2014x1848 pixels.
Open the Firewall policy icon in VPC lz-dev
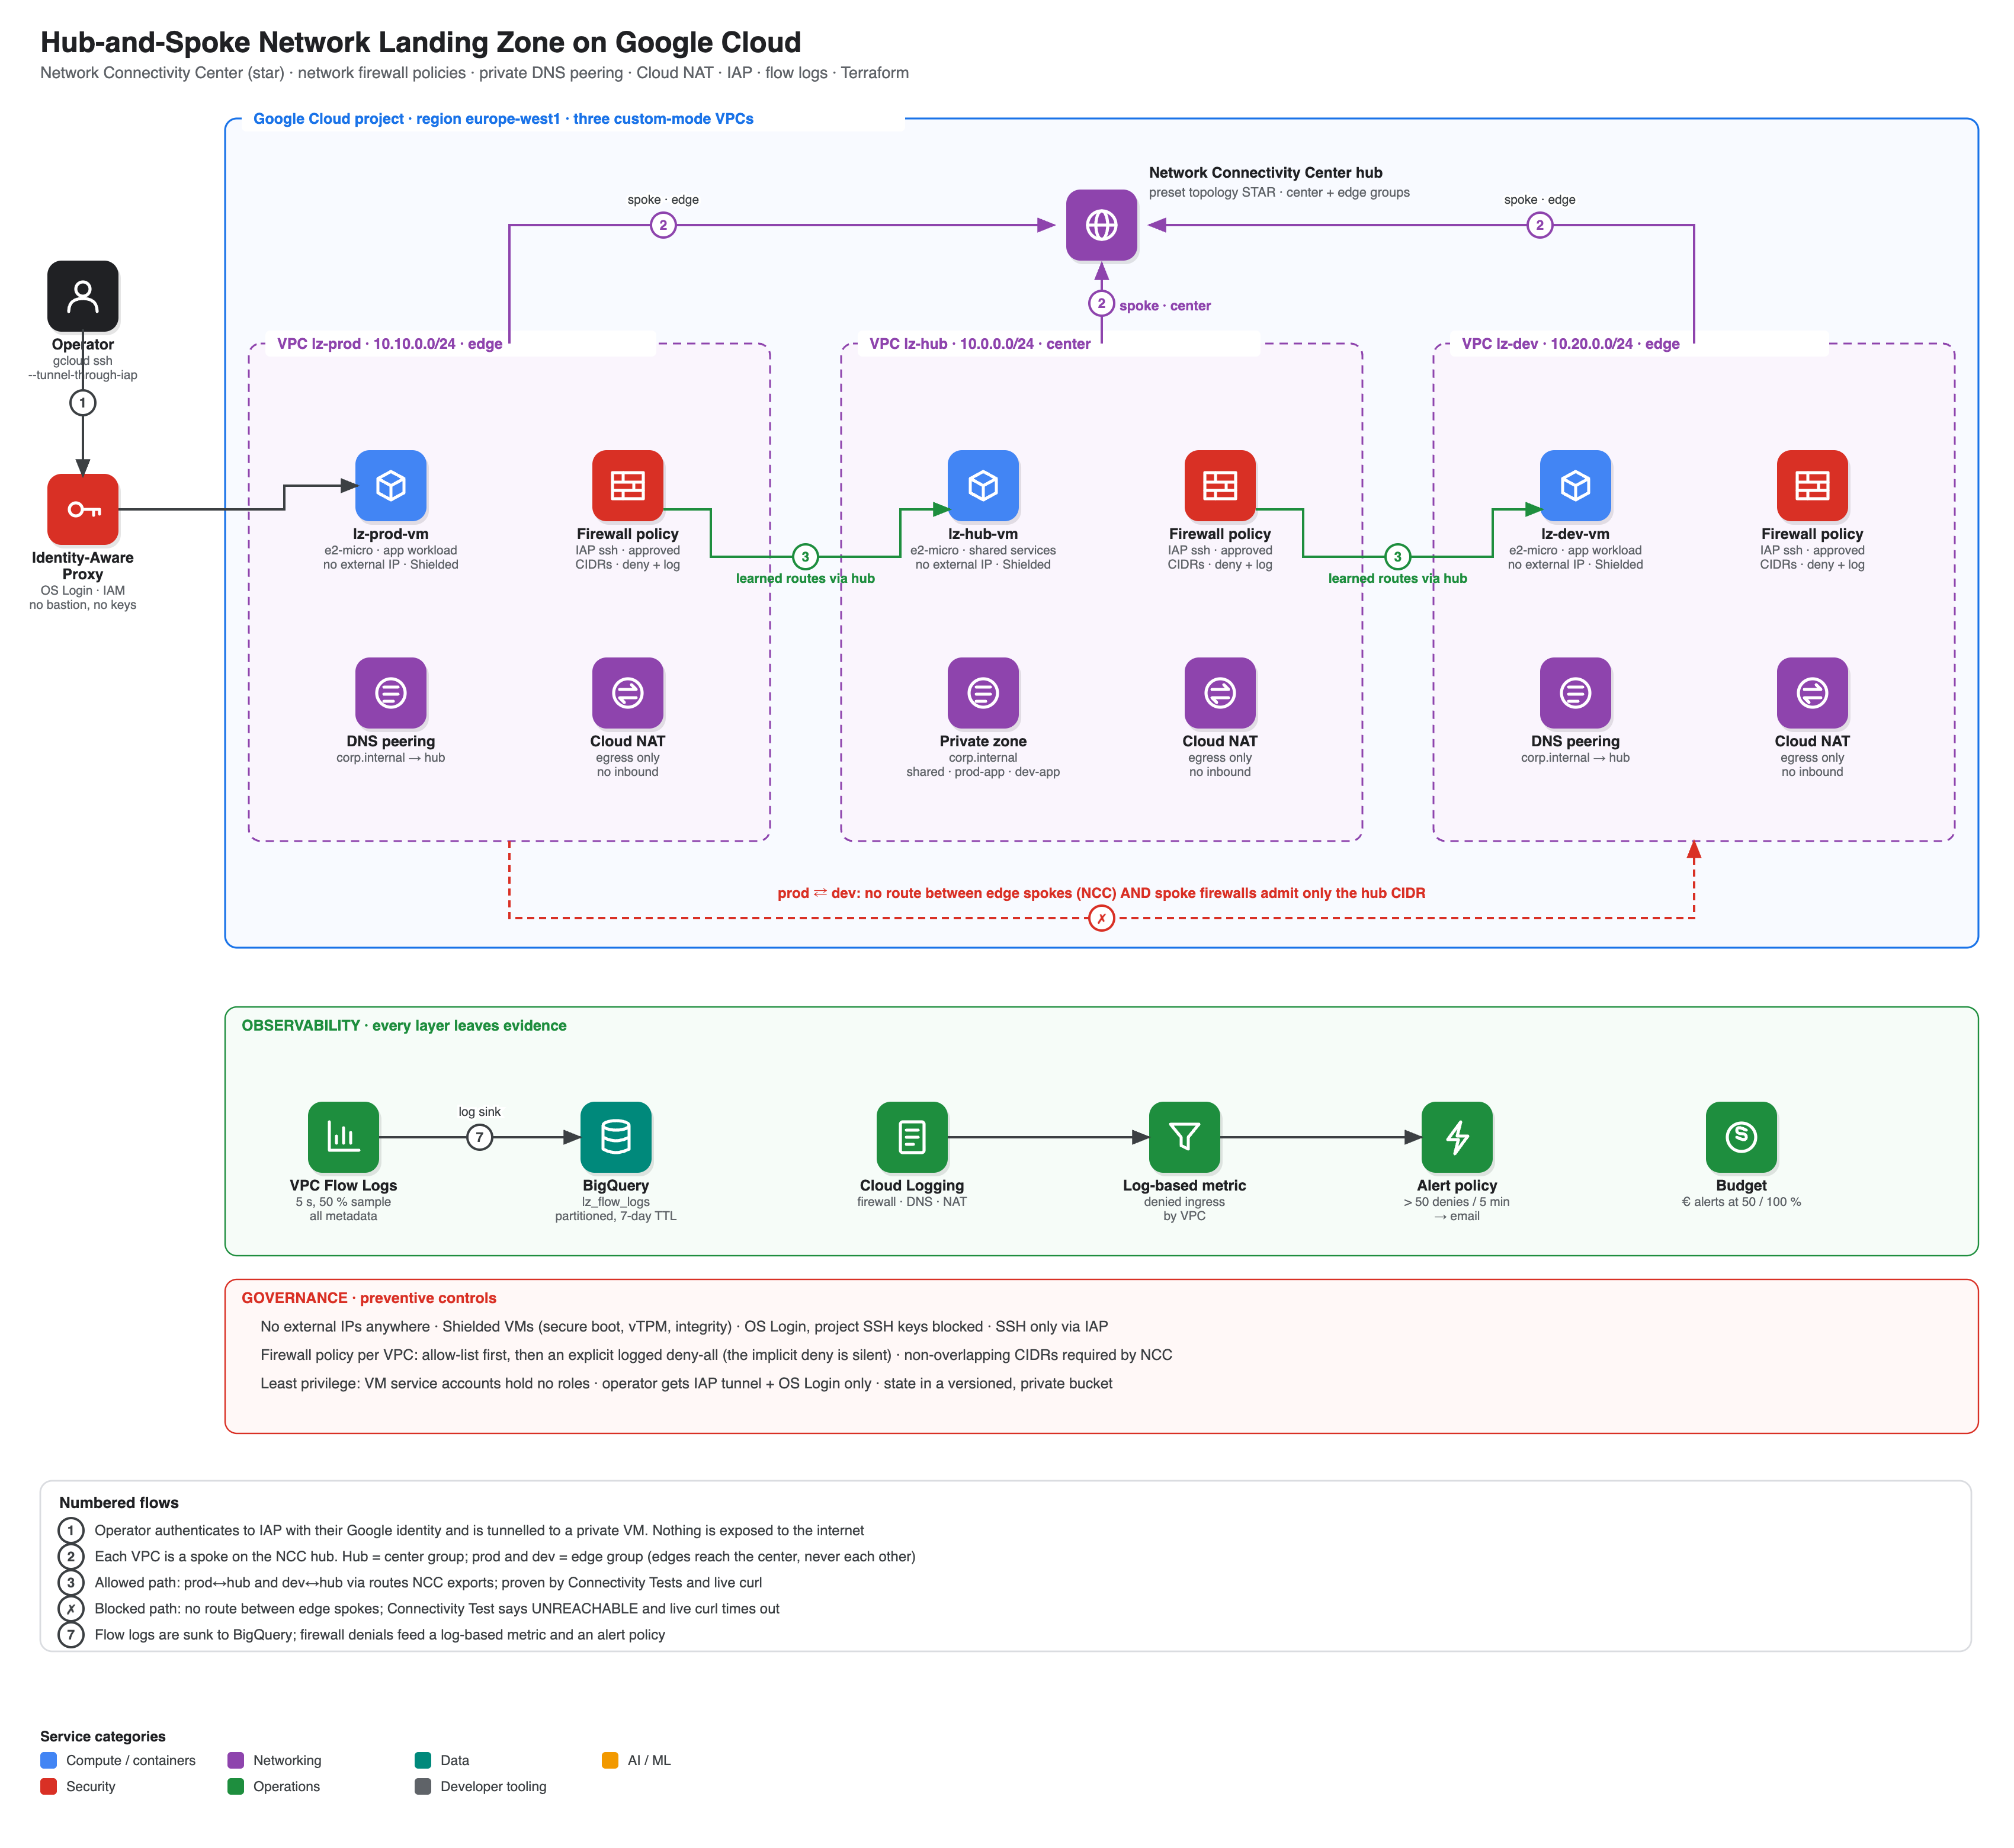point(1812,486)
